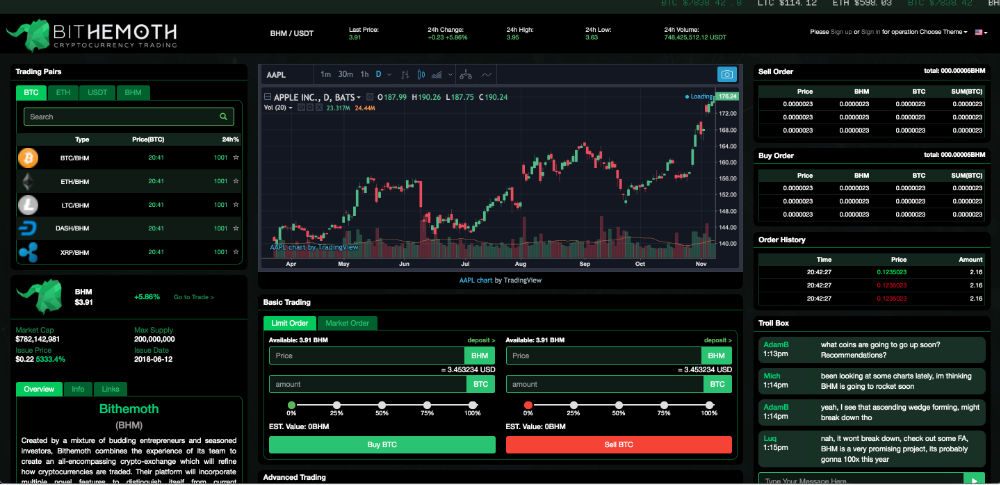Click the line wave icon in chart toolbar

pos(487,75)
